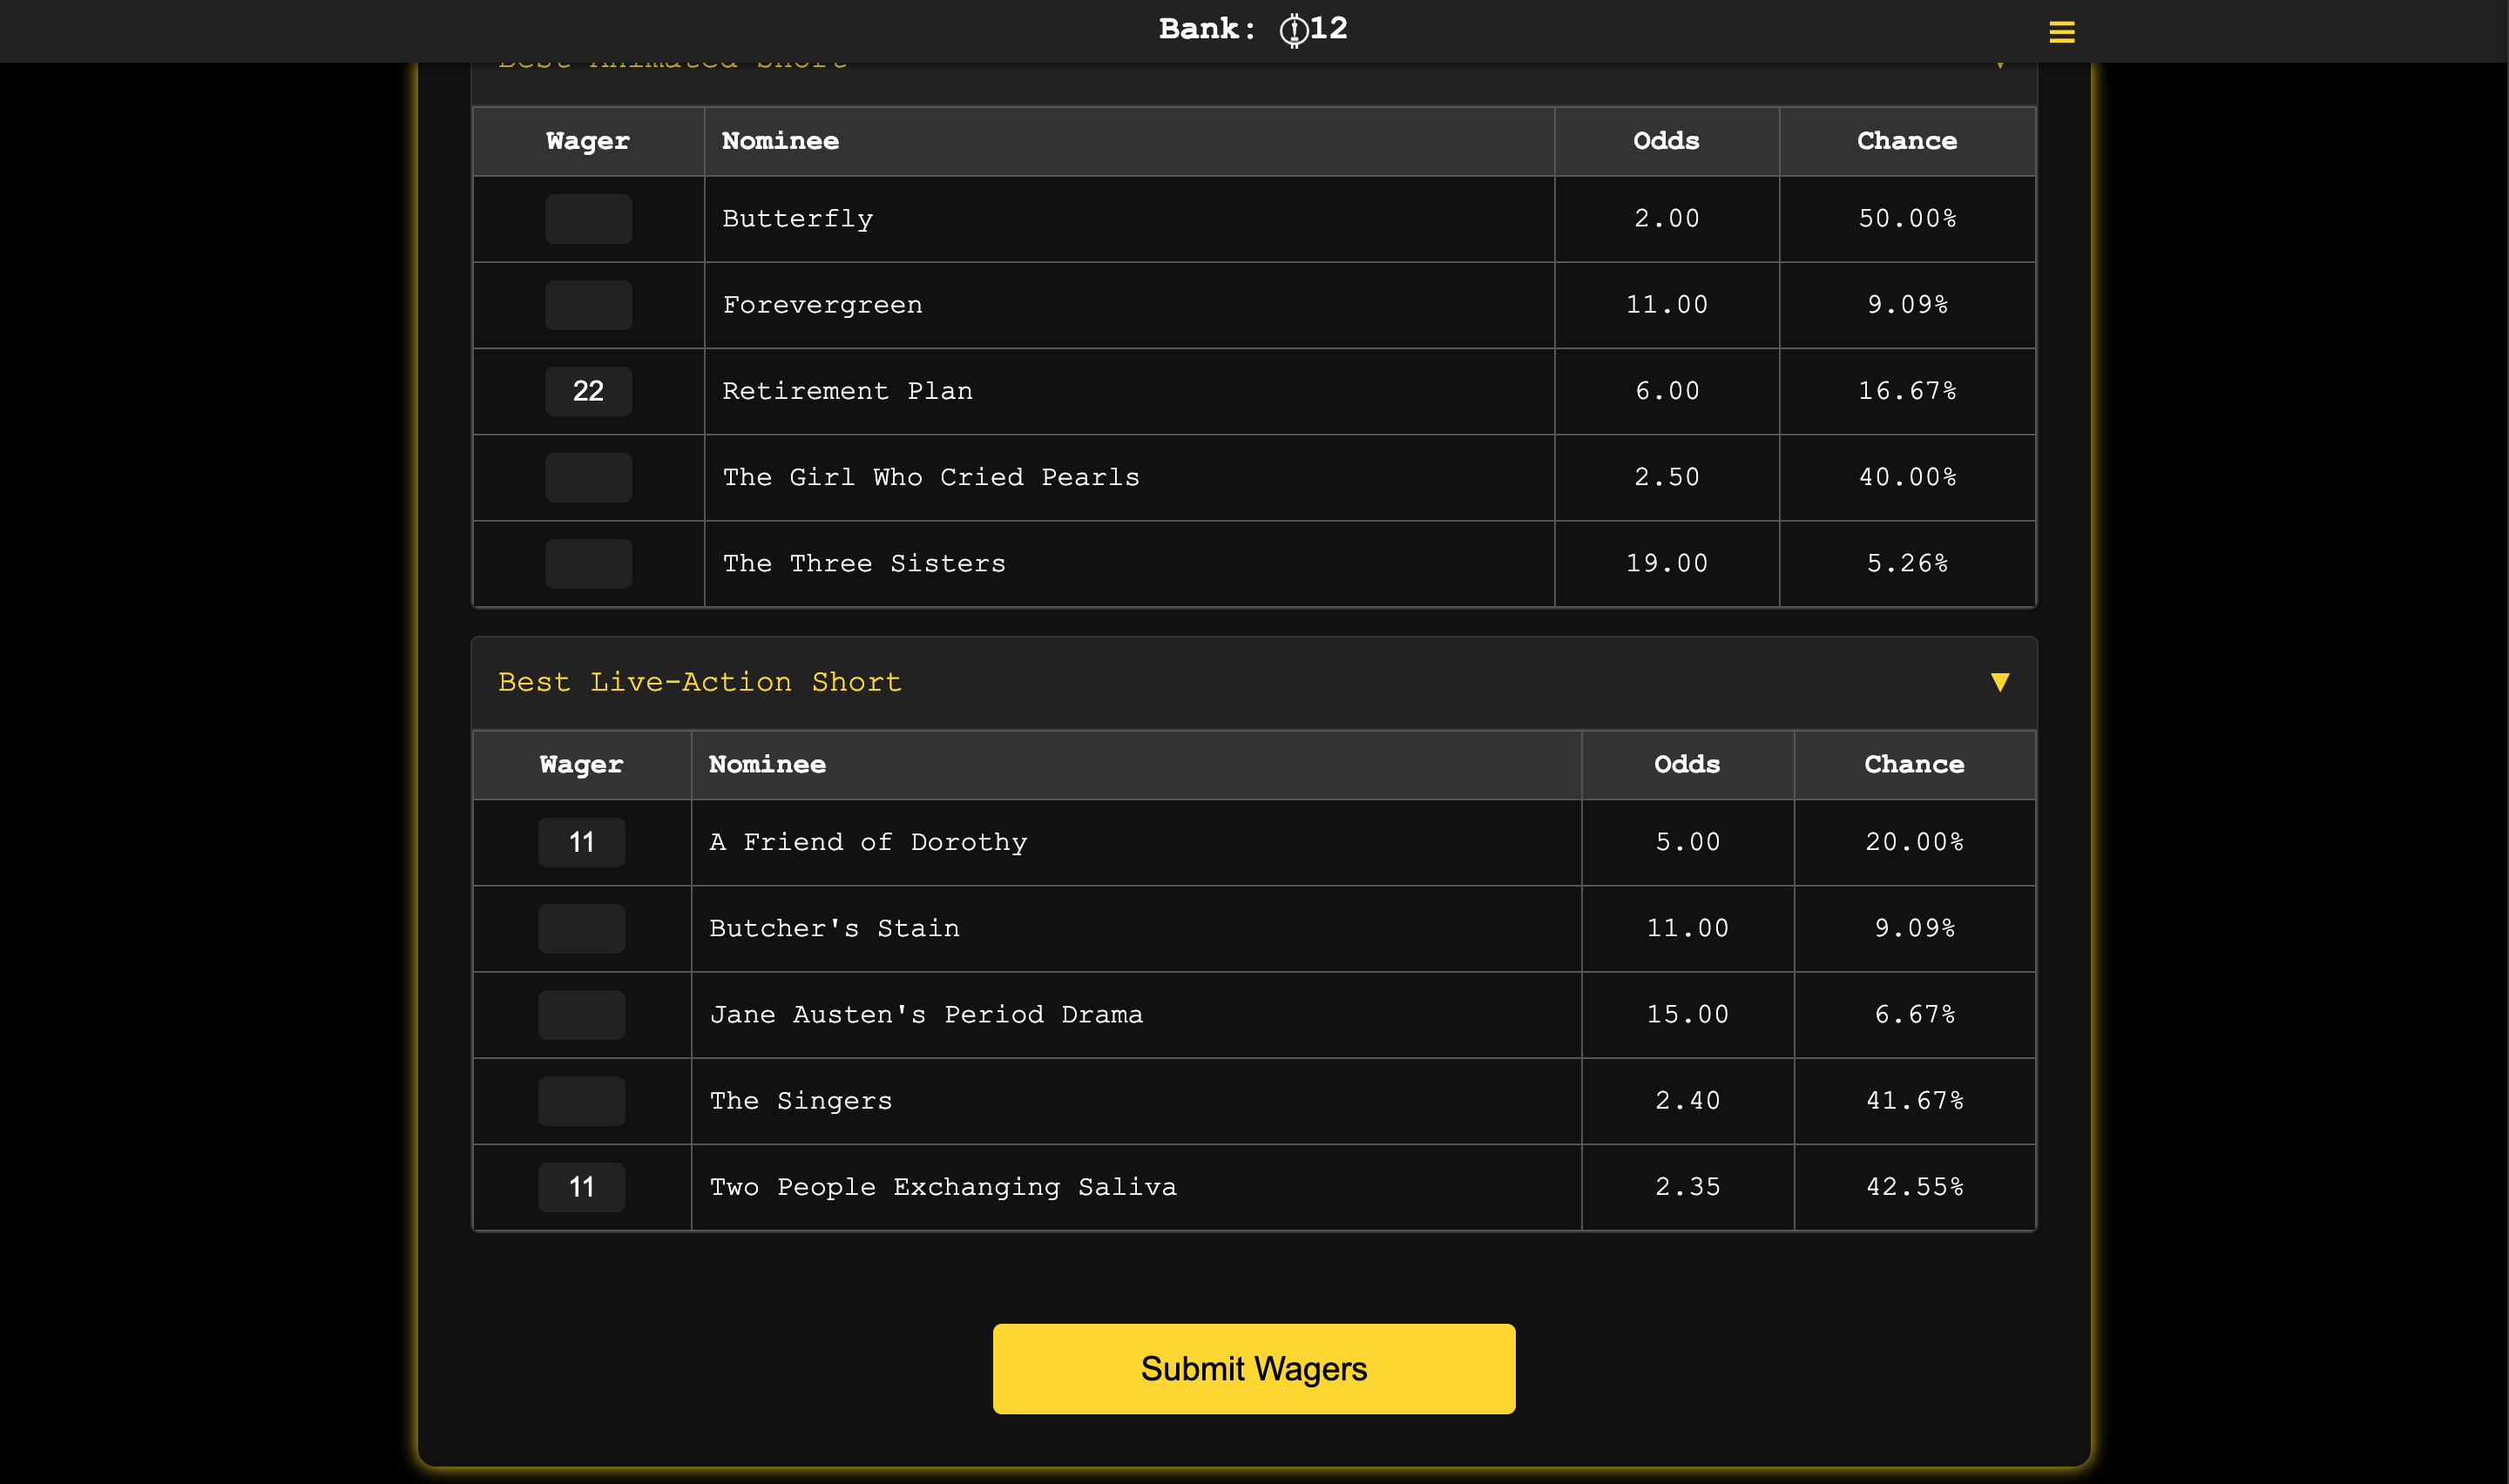Click the Nominee header in Live-Action table
2509x1484 pixels.
coord(767,765)
